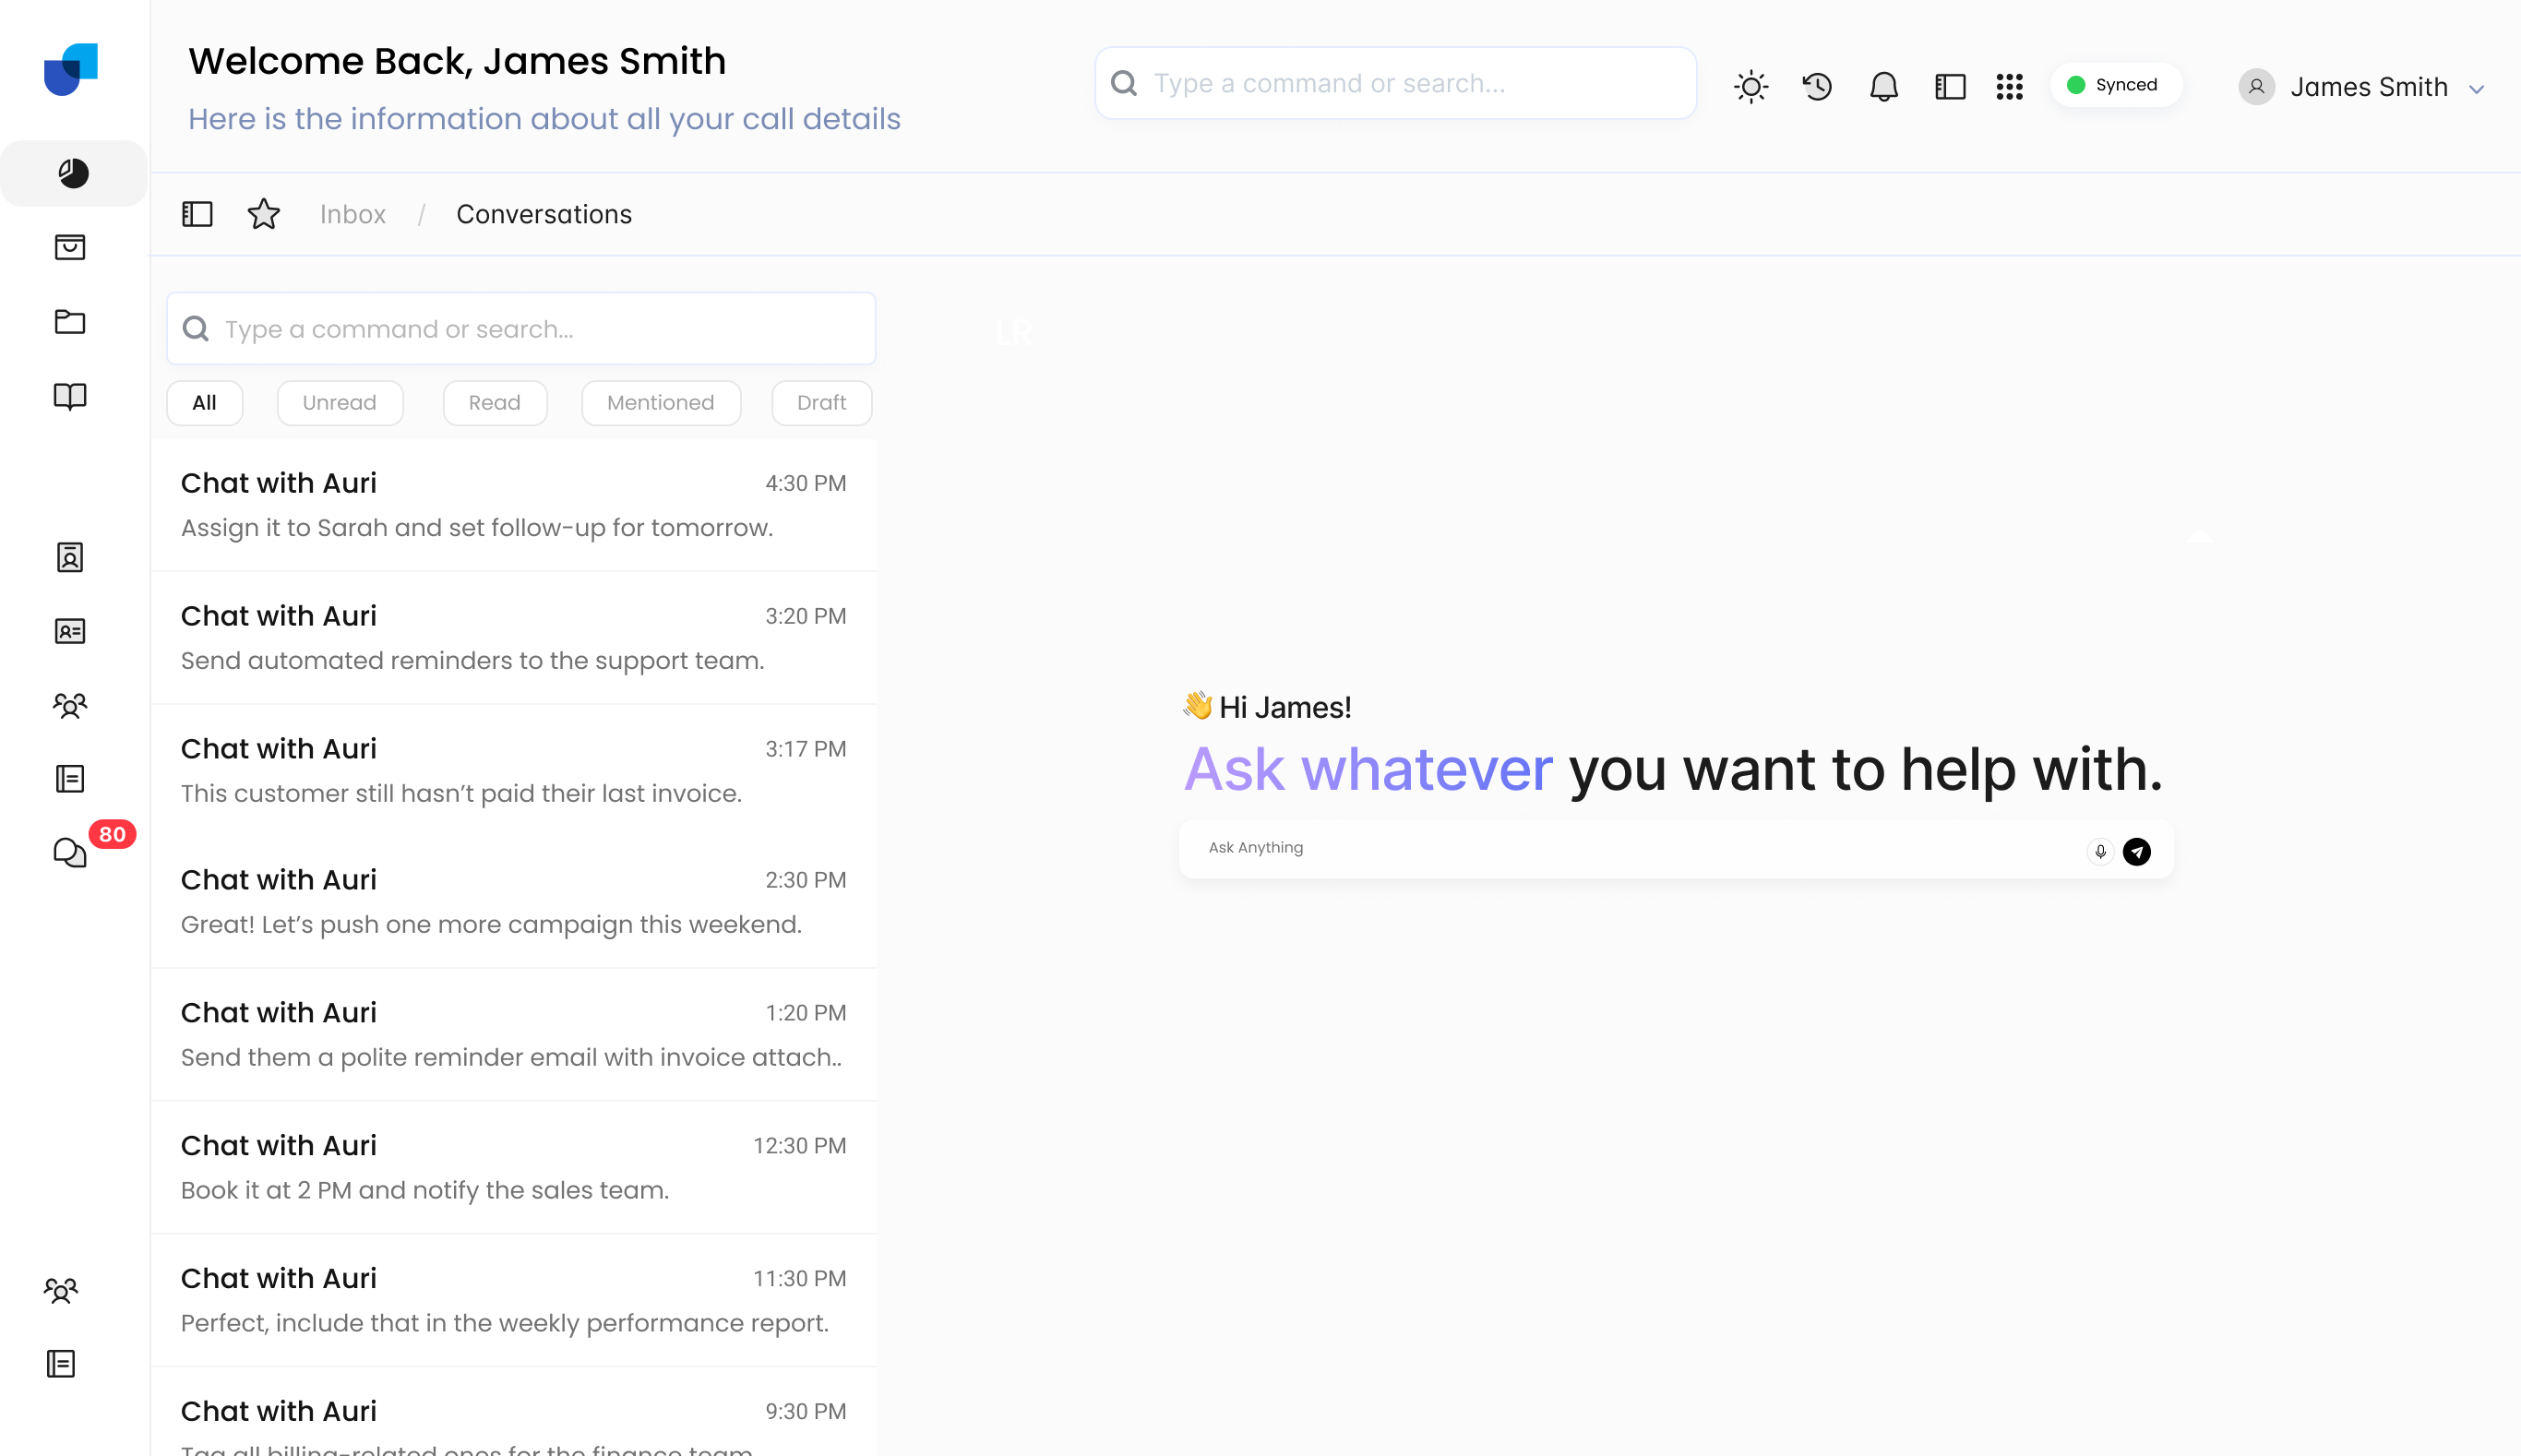Screen dimensions: 2521x1456
Task: Open the chat bubbles icon with 80 badge
Action: click(70, 853)
